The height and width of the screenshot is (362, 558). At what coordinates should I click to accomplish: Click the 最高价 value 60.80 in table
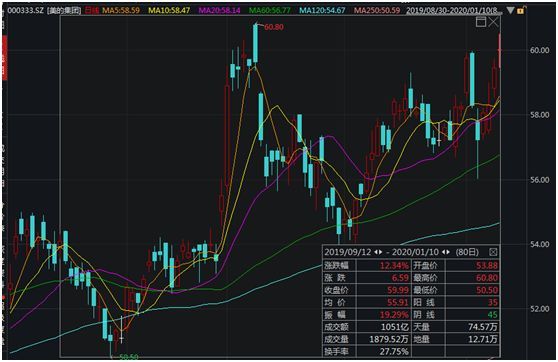click(487, 278)
